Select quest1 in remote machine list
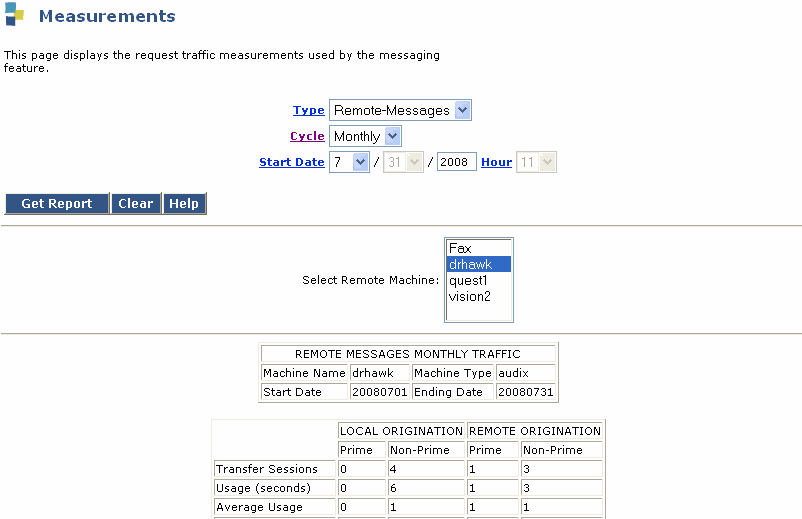Screen dimensions: 802x519 tap(479, 280)
